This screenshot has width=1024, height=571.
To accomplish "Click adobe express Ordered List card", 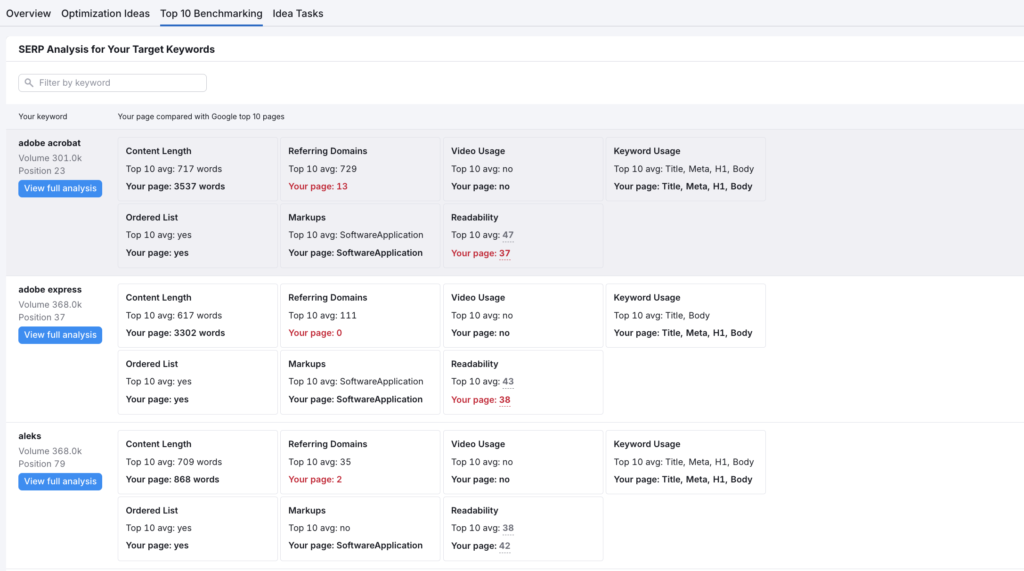I will (x=198, y=382).
